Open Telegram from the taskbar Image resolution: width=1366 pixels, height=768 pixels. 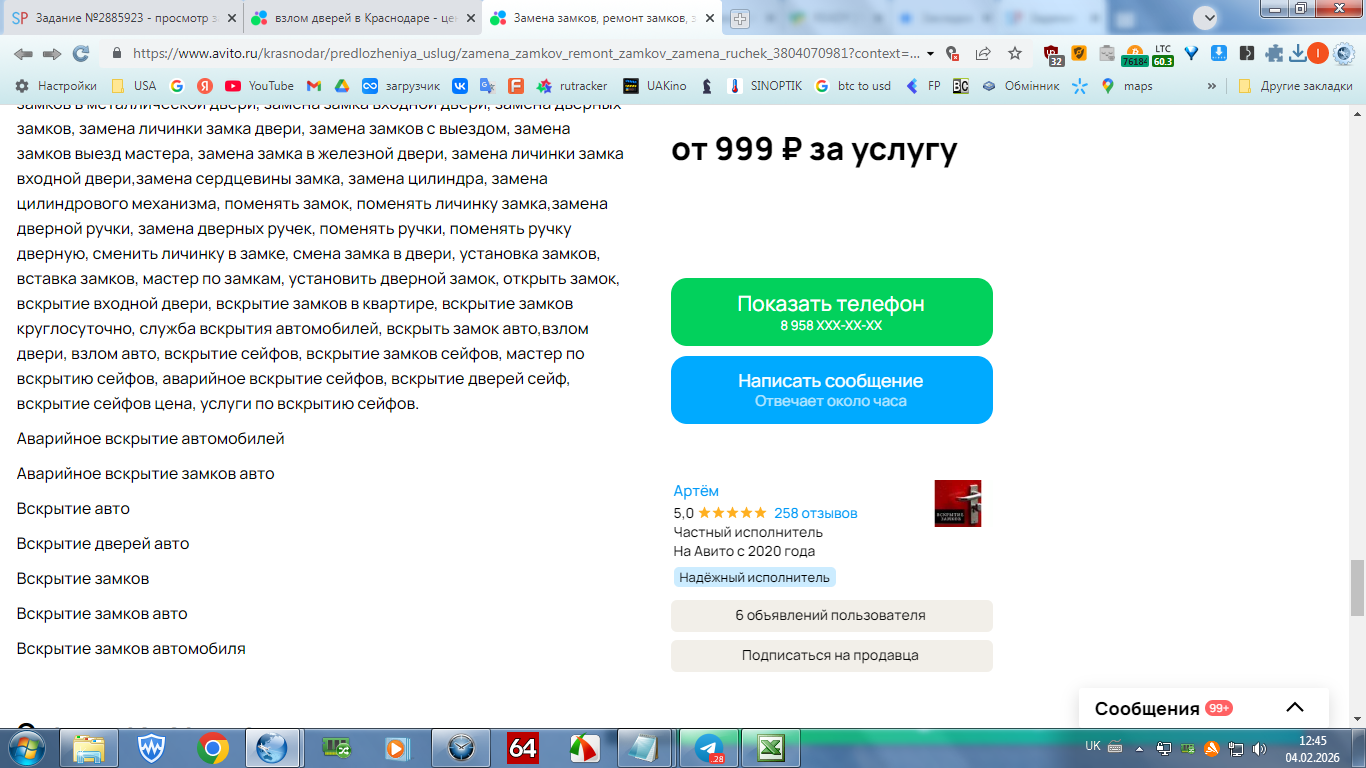click(x=710, y=748)
